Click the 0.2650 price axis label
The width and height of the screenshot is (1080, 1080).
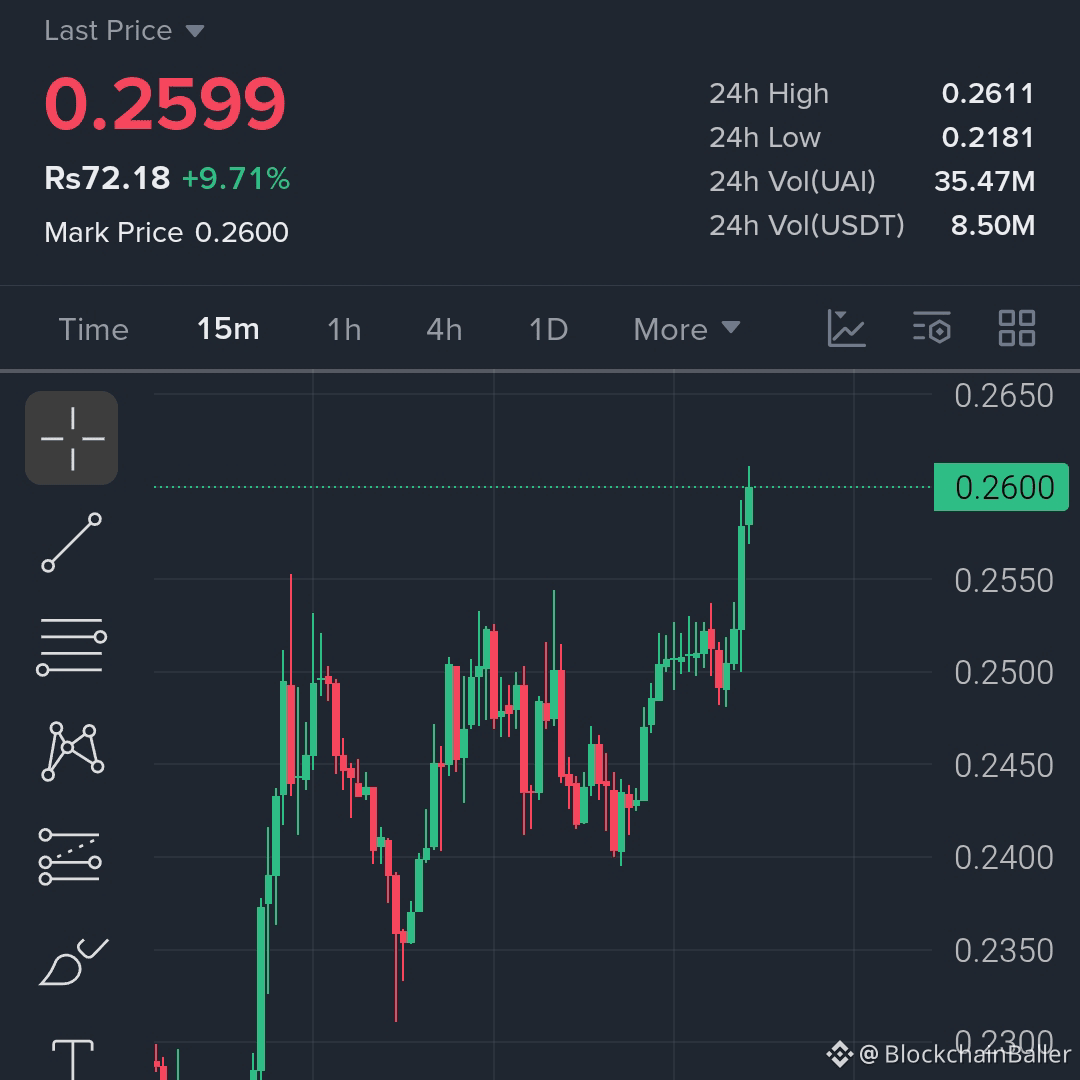tap(1004, 396)
